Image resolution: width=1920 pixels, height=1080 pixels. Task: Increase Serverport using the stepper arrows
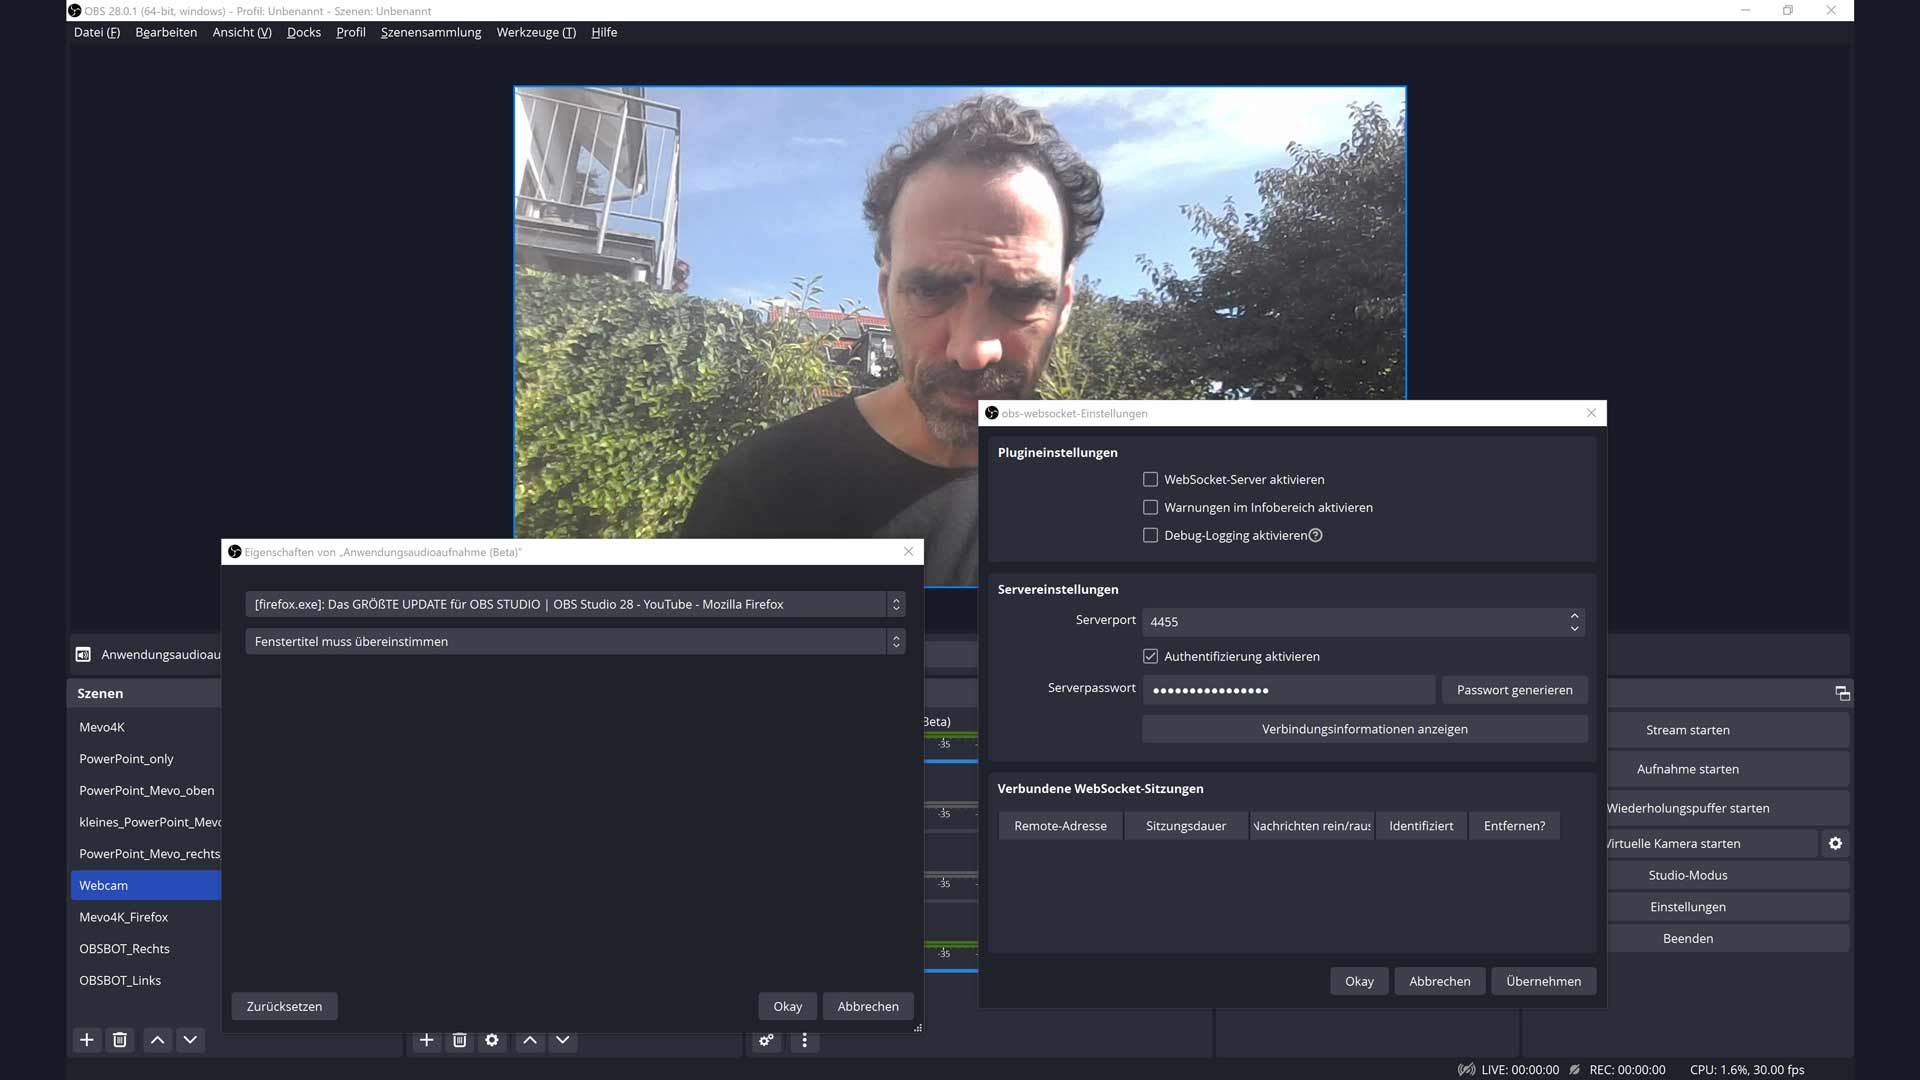tap(1573, 617)
